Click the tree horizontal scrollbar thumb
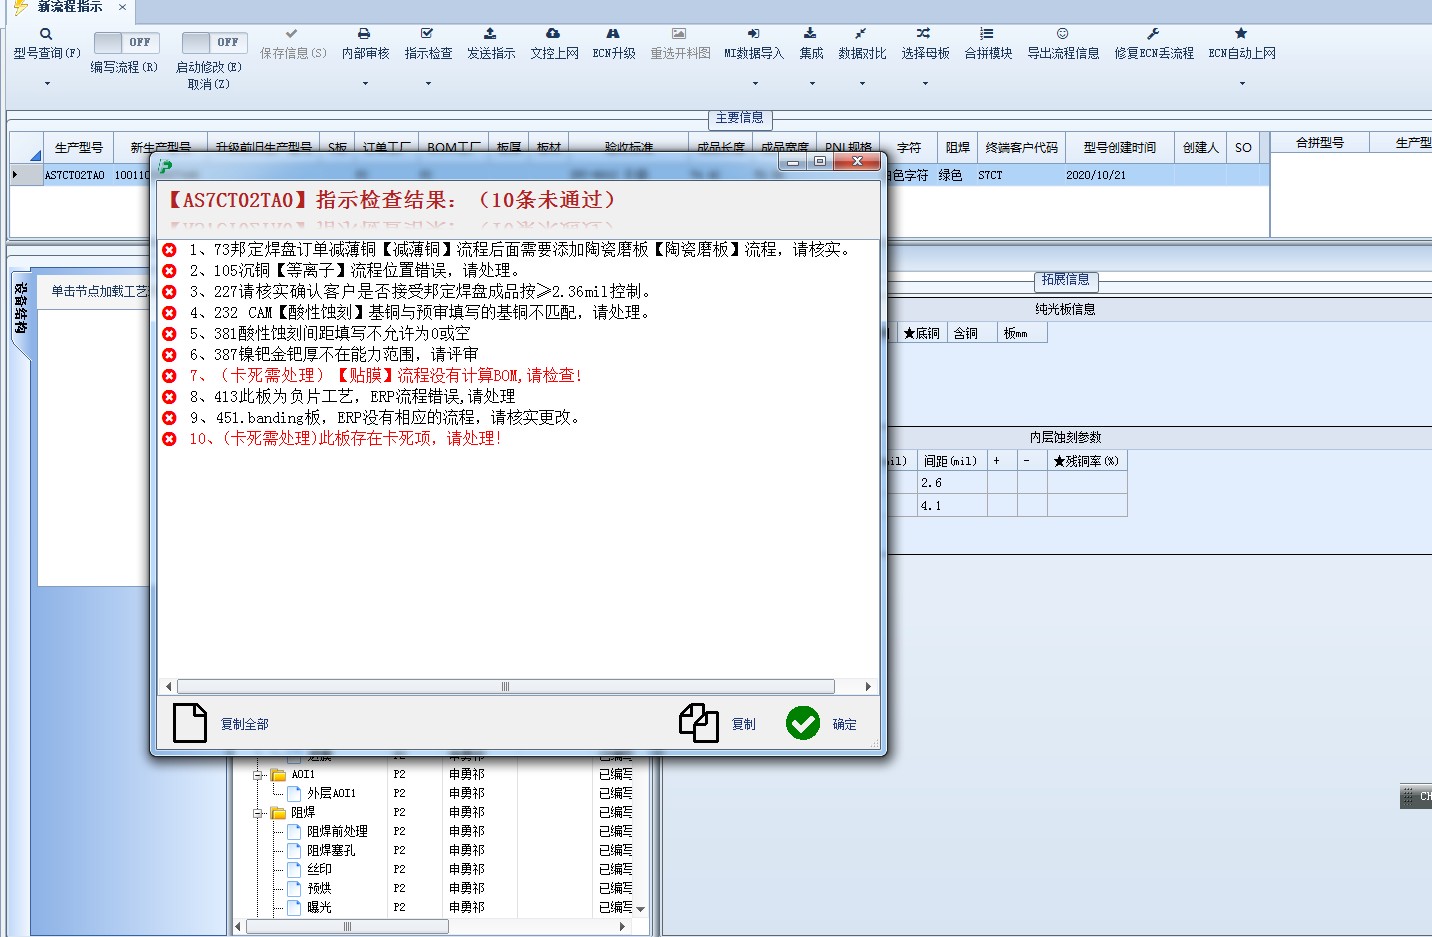The height and width of the screenshot is (937, 1432). (x=347, y=927)
